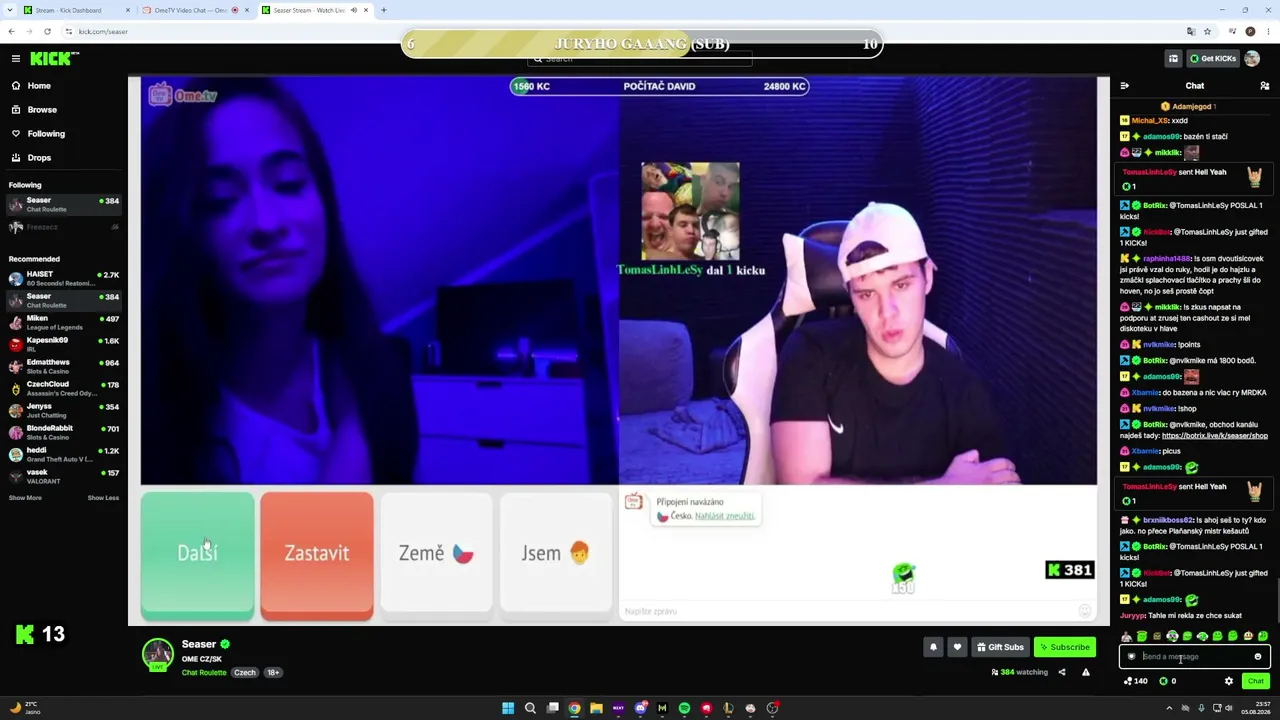
Task: Subscribe to the Seaser channel
Action: click(x=1064, y=647)
